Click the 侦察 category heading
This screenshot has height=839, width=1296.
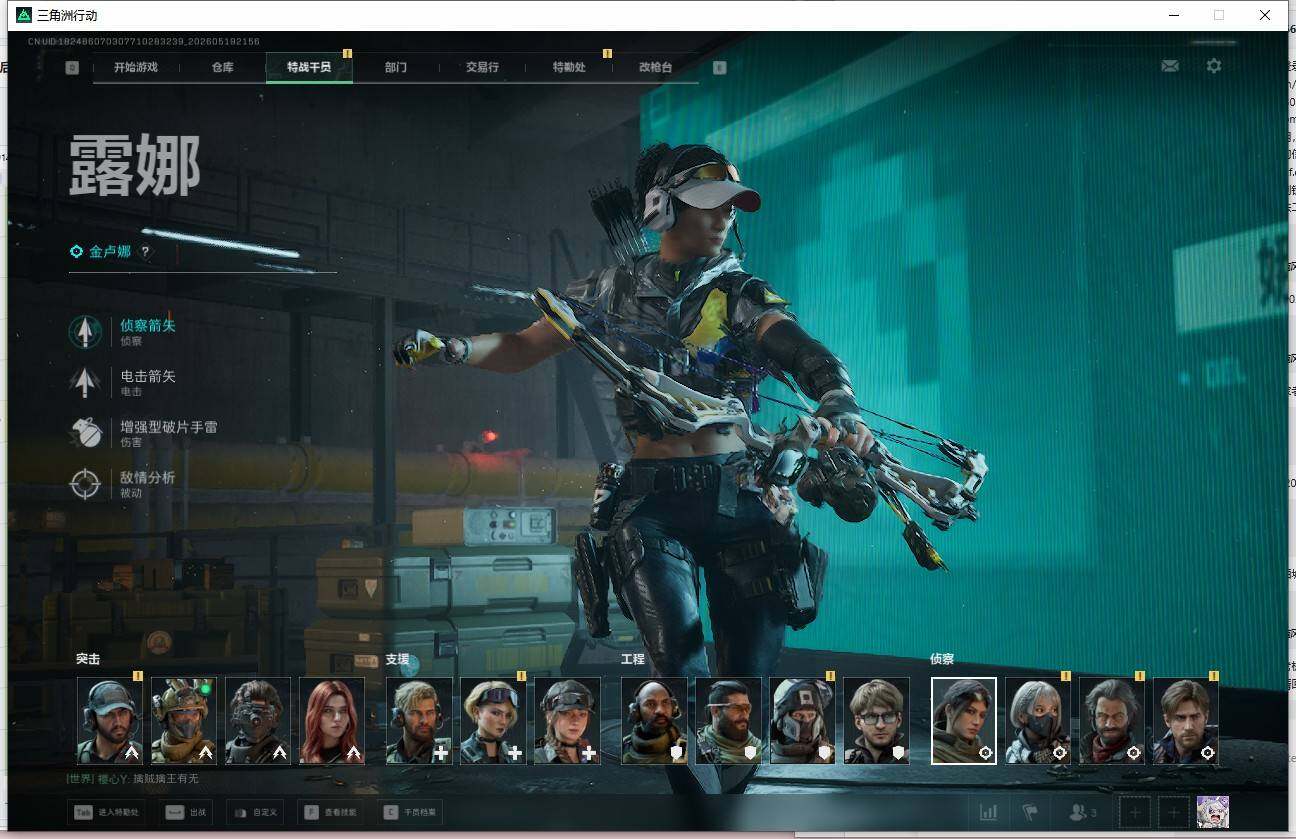[942, 659]
